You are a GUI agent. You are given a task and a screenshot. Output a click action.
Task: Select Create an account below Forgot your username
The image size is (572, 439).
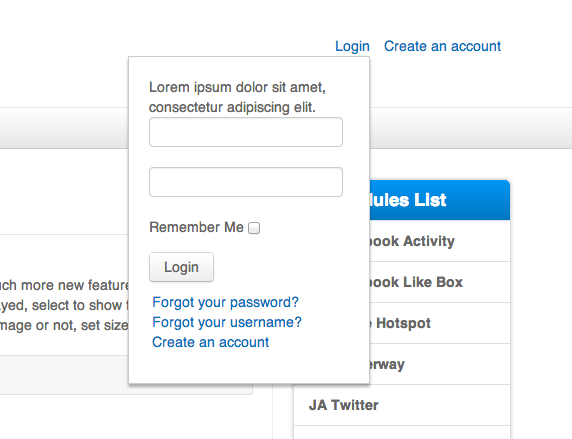coord(210,342)
